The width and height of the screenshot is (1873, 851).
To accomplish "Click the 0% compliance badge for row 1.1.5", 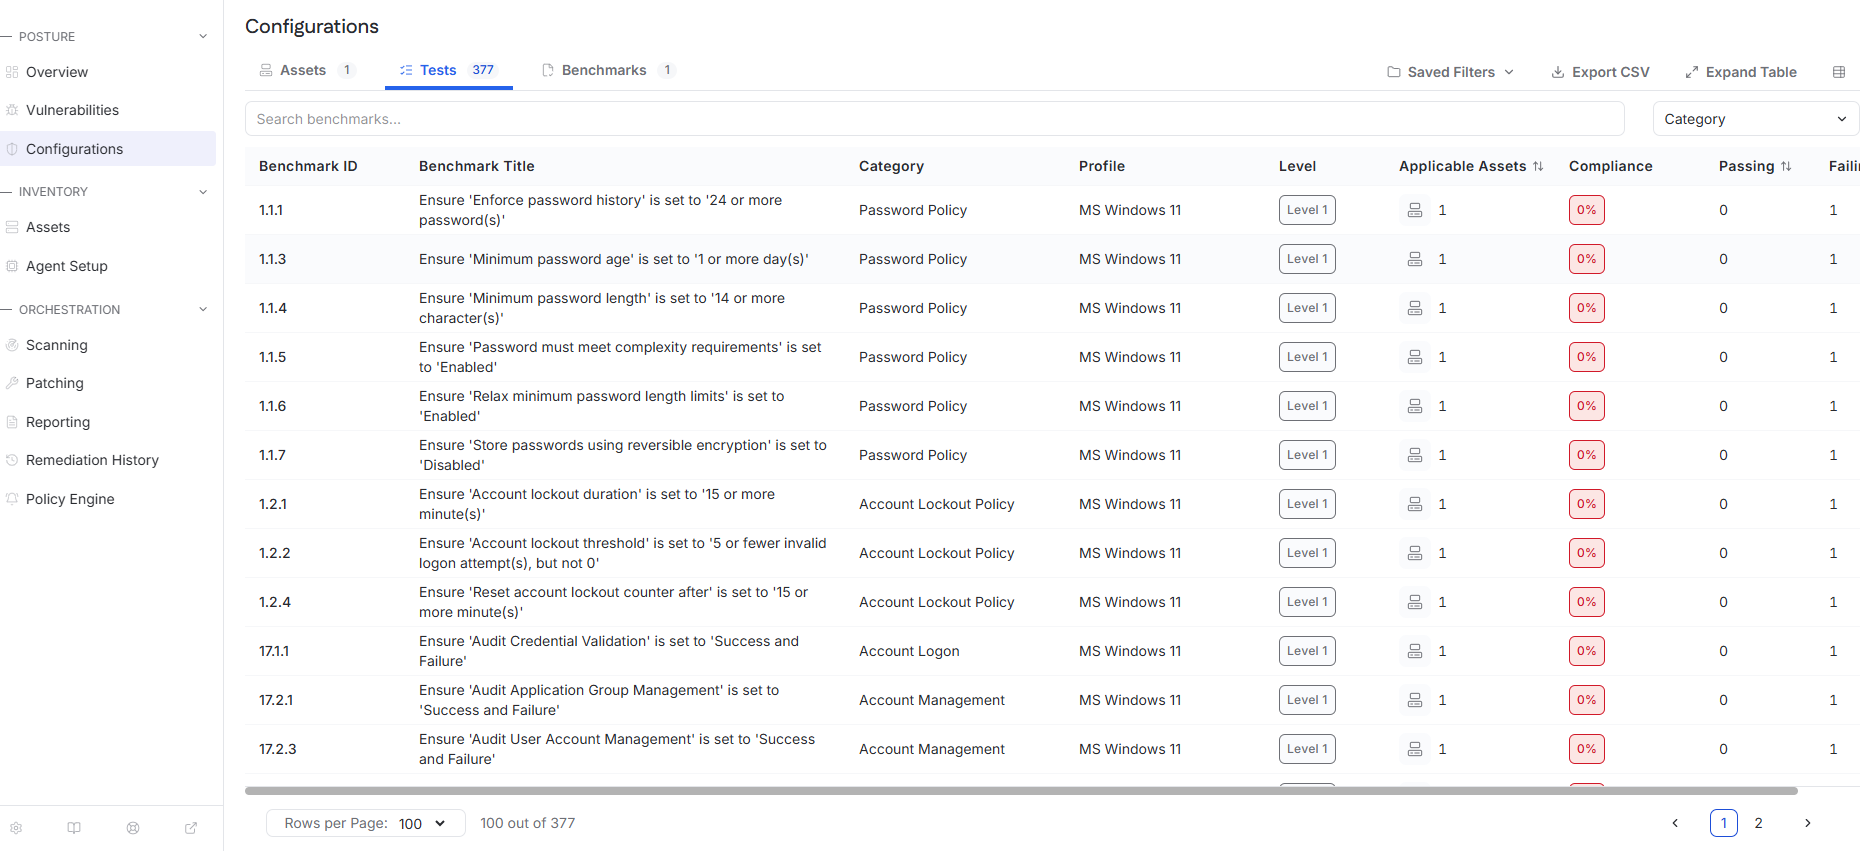I will click(1587, 357).
